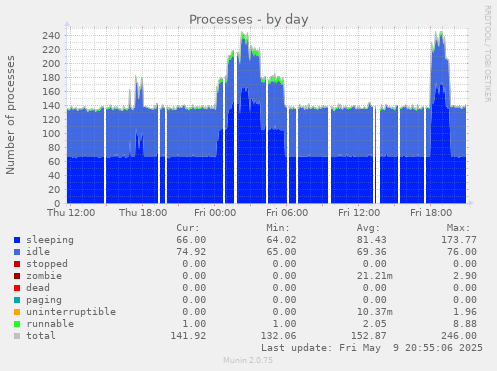Click the 'Thu 12:00' time axis label
The width and height of the screenshot is (497, 371).
71,213
